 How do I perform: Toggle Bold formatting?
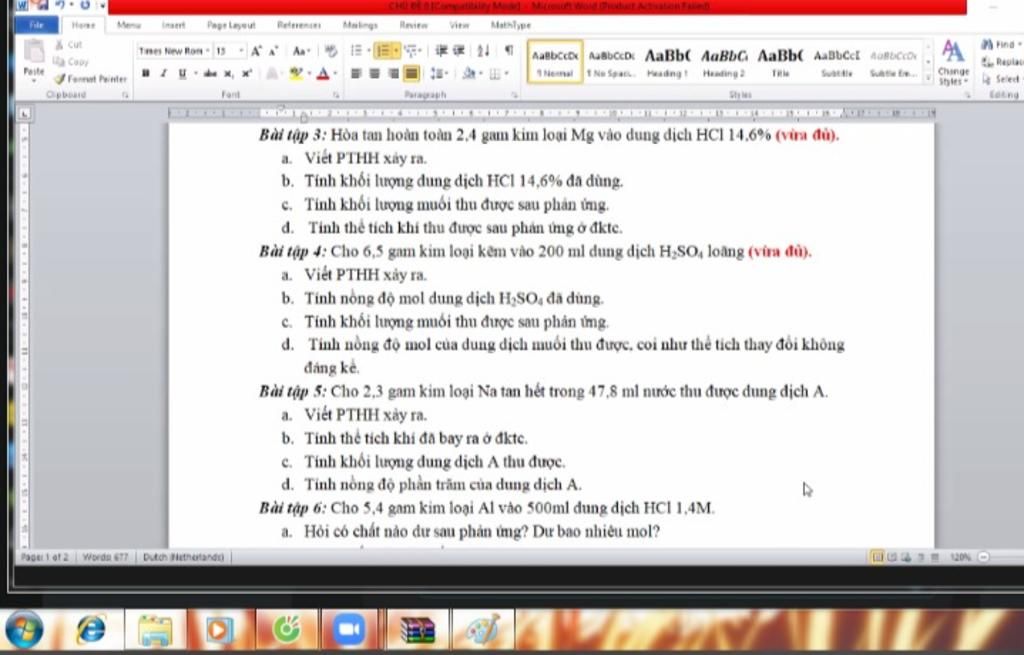click(x=146, y=73)
